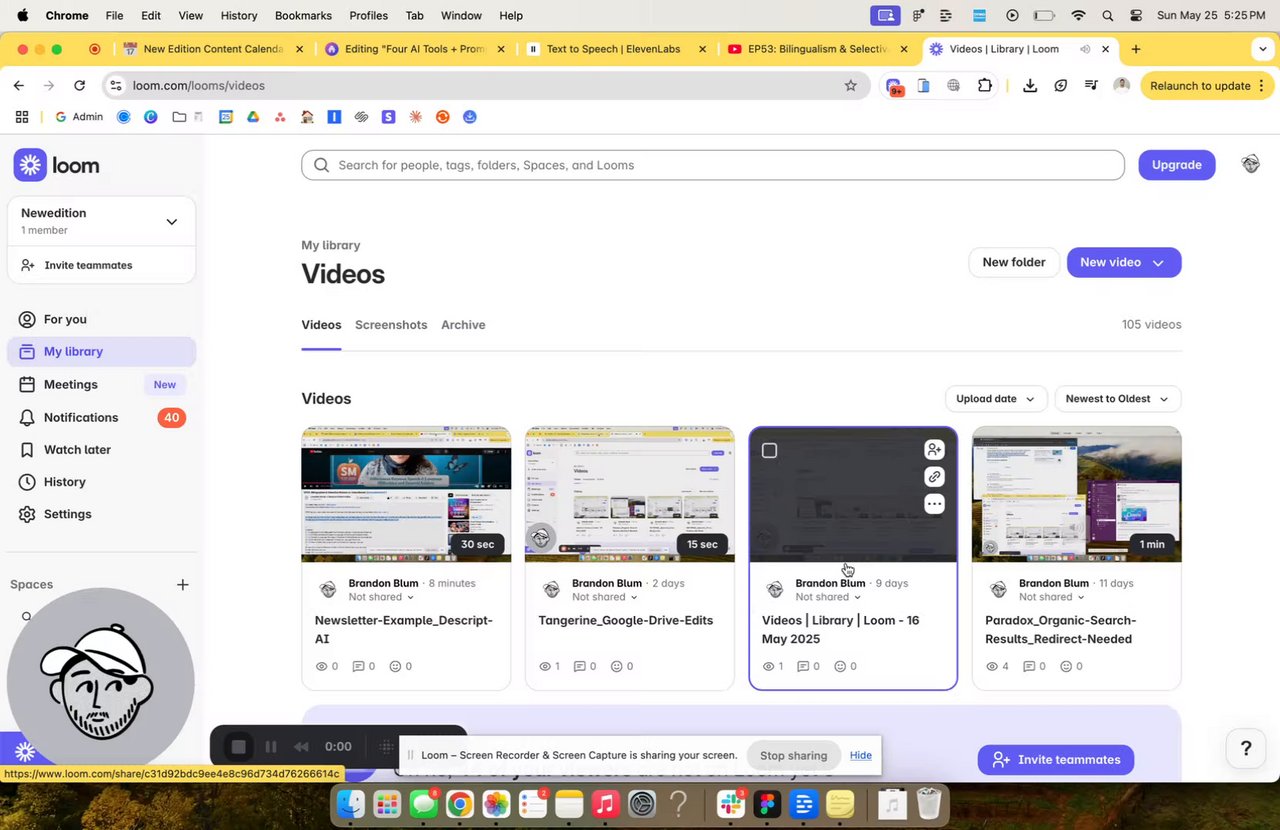Screen dimensions: 1280x830
Task: Click the help question mark button
Action: point(1246,748)
